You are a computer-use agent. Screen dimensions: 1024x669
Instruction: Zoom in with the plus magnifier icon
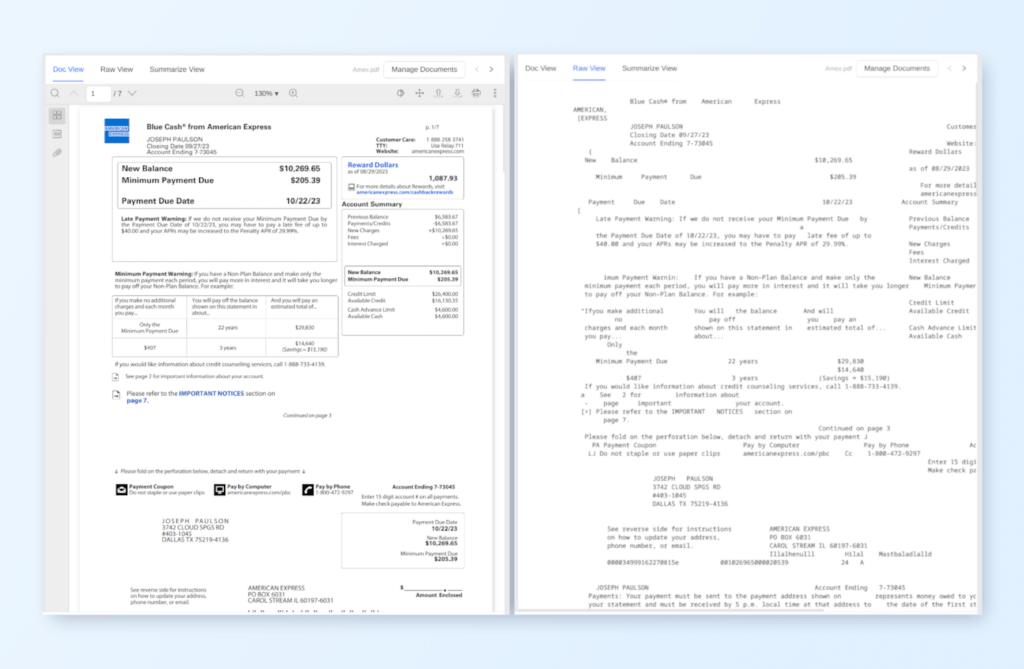coord(292,92)
